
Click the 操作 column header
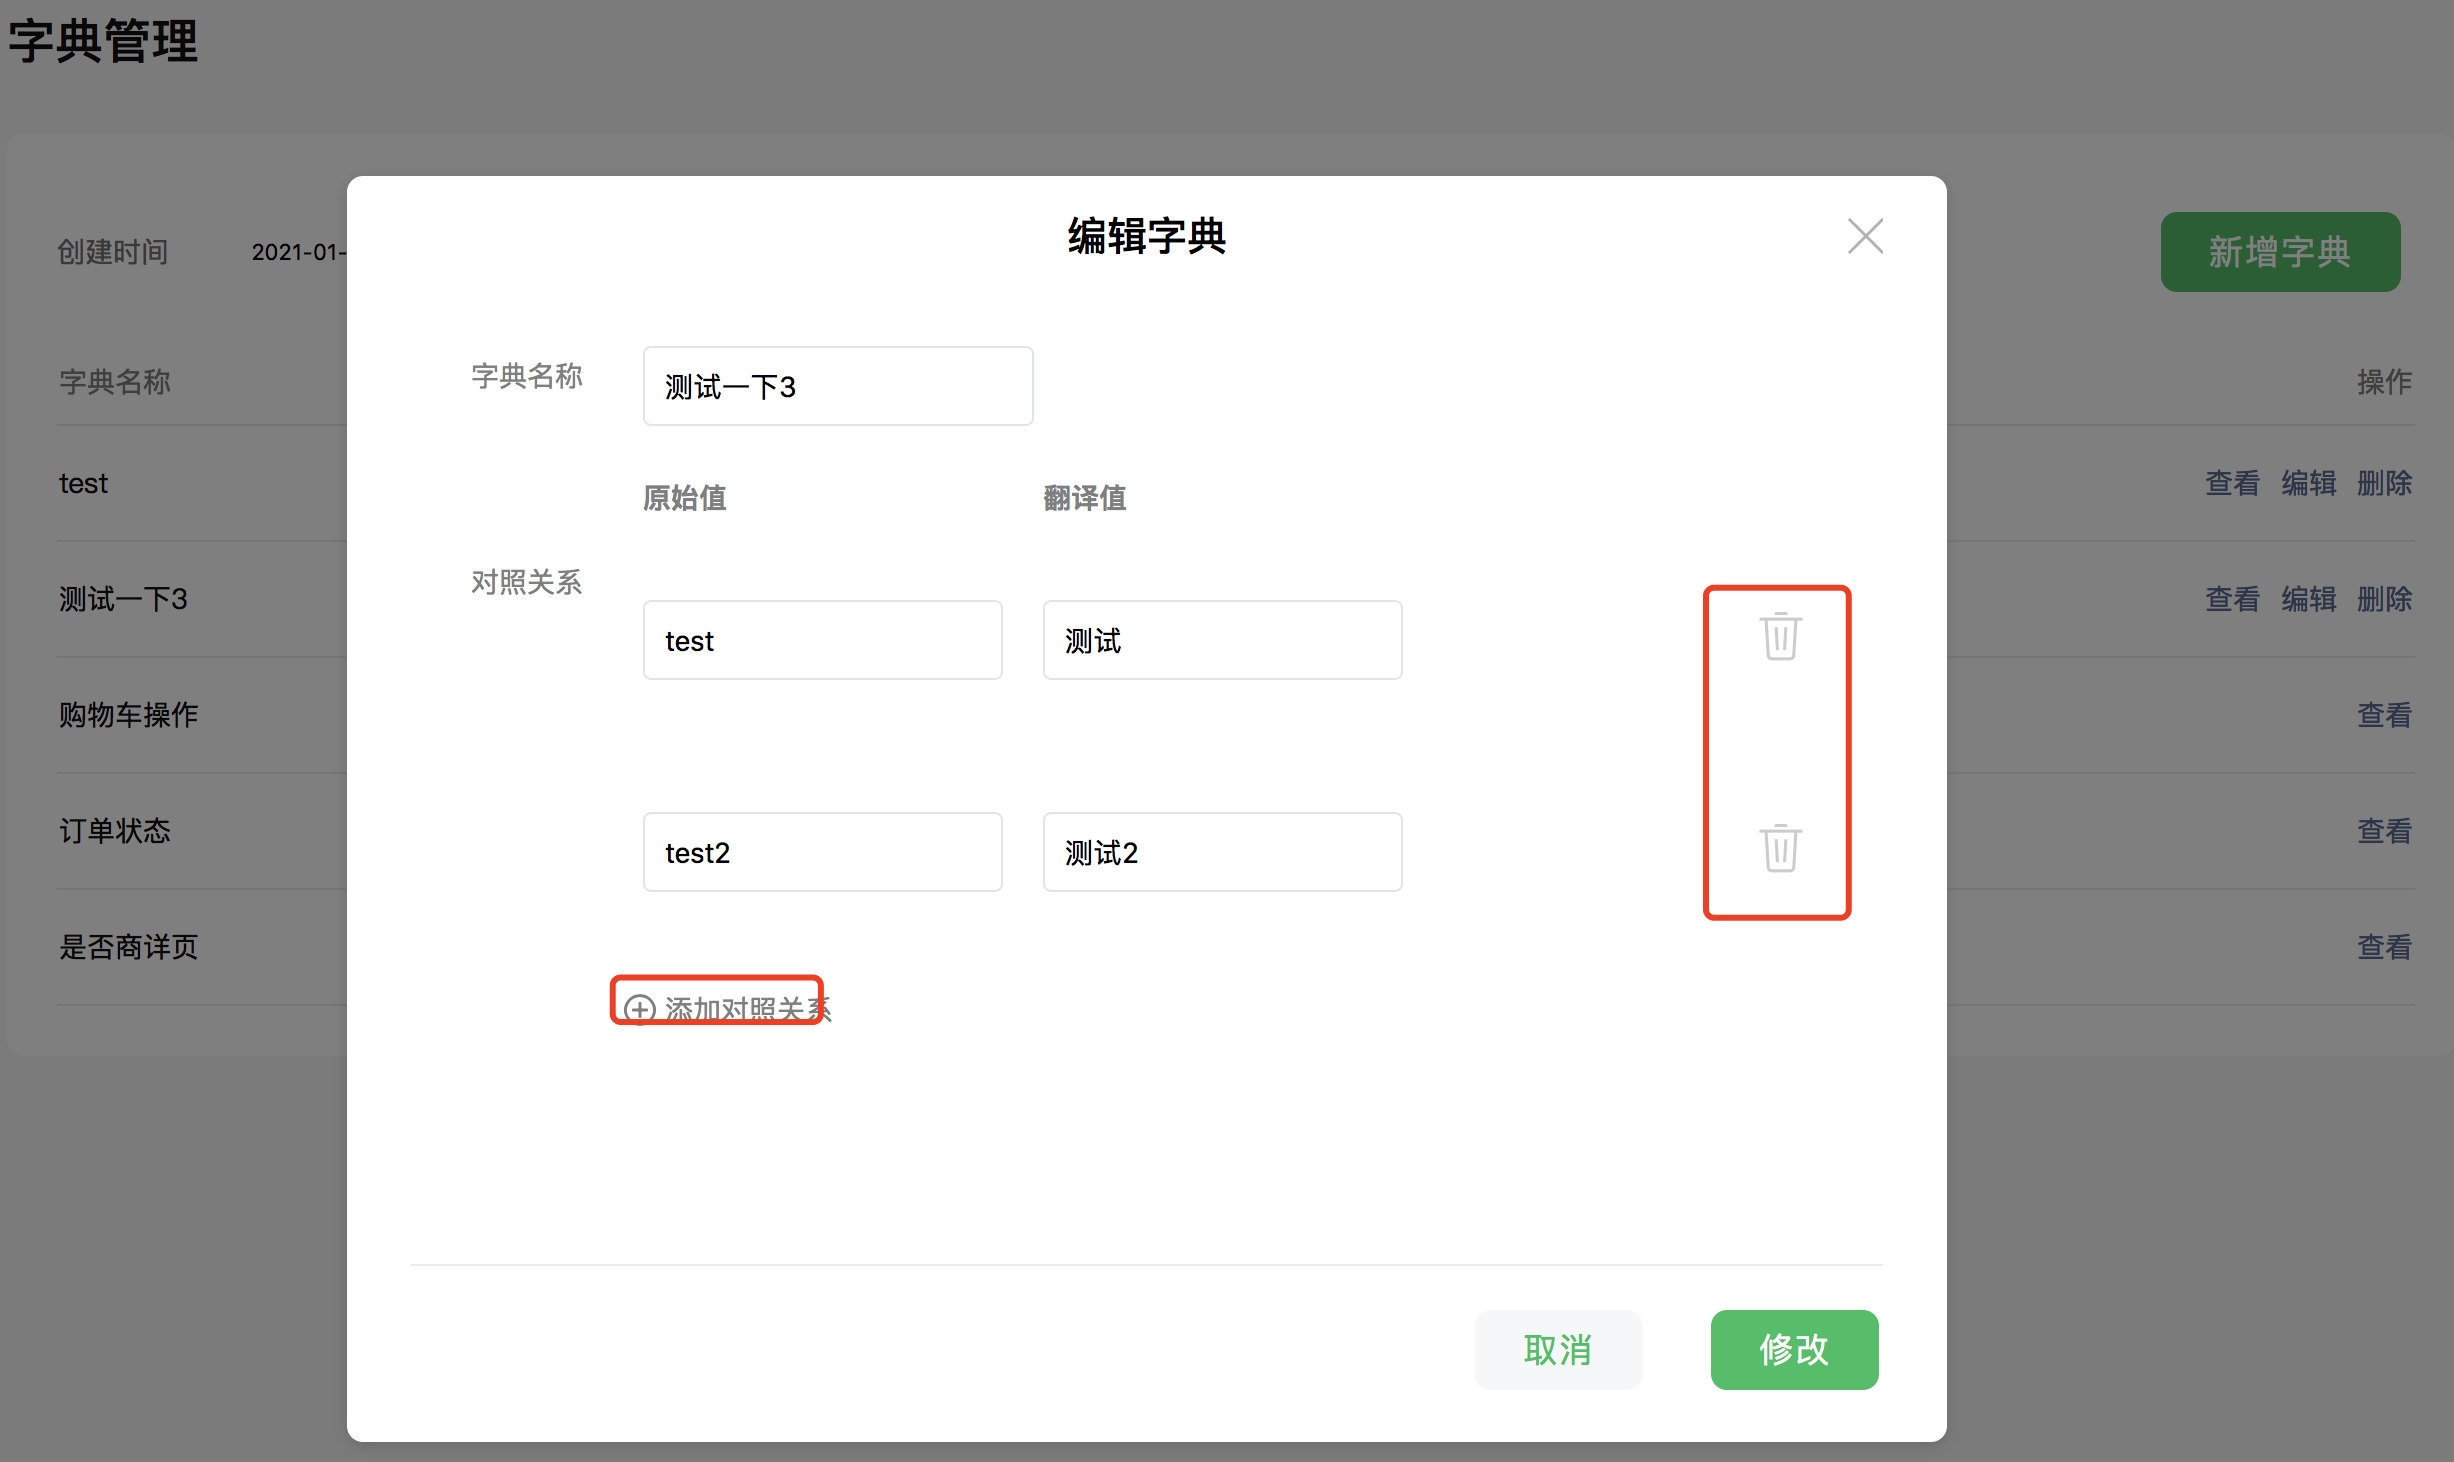click(2385, 381)
